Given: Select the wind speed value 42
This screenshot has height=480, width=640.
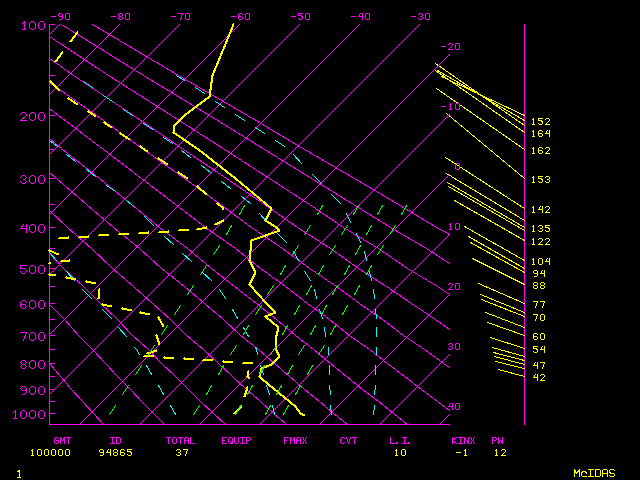Looking at the screenshot, I should pyautogui.click(x=539, y=377).
